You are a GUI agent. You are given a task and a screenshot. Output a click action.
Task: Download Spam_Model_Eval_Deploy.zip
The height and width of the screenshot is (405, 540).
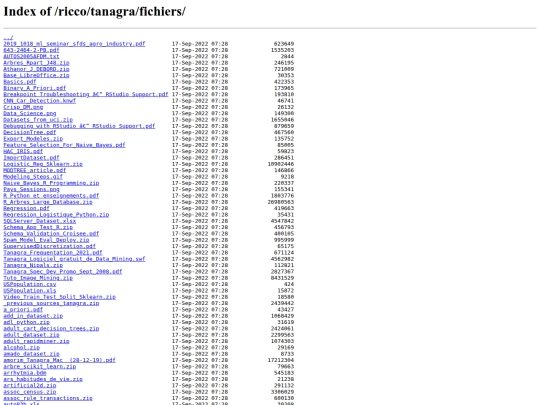coord(46,240)
